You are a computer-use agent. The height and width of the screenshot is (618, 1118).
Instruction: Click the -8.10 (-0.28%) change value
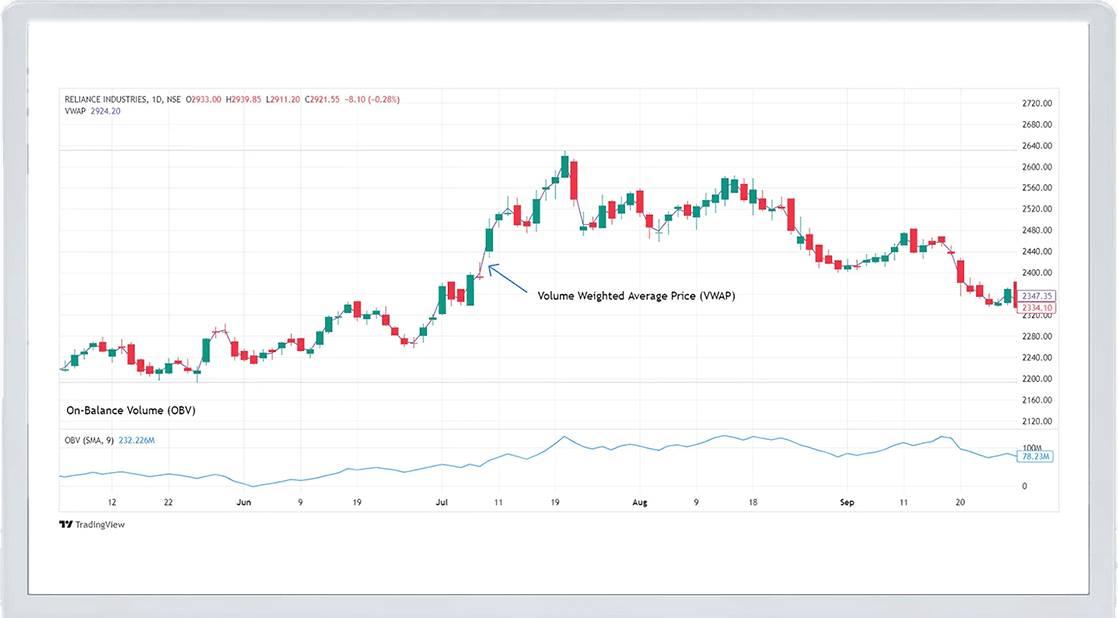[374, 99]
